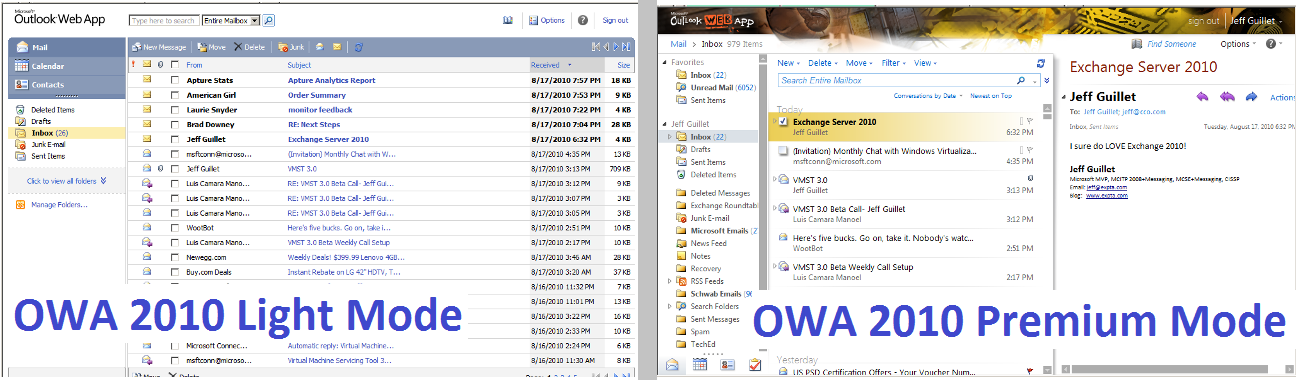Screen dimensions: 1300x380
Task: Check the Newegg.com message checkbox
Action: click(175, 256)
